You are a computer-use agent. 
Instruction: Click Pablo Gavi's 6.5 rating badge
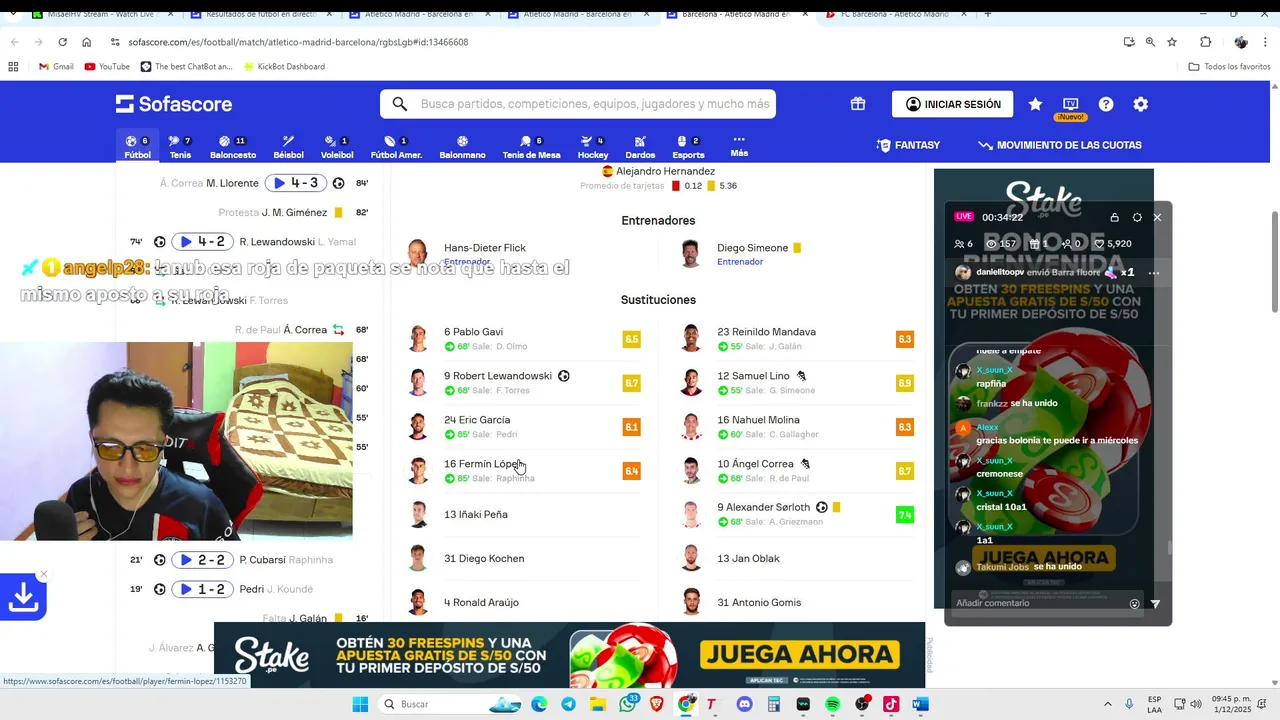tap(631, 339)
